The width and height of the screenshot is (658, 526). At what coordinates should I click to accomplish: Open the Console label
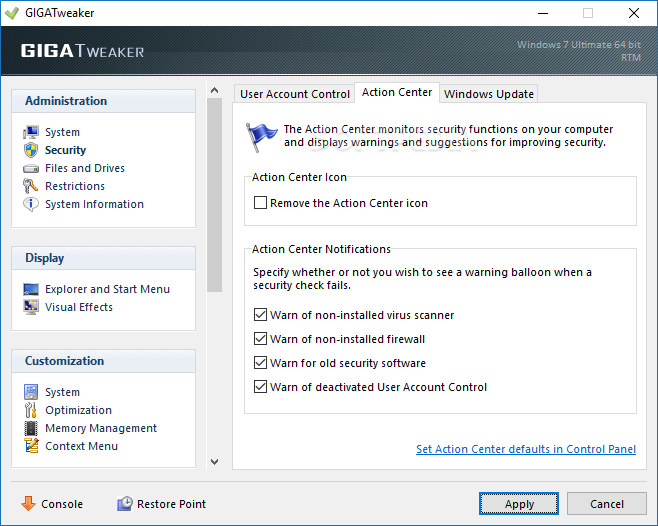[x=62, y=504]
